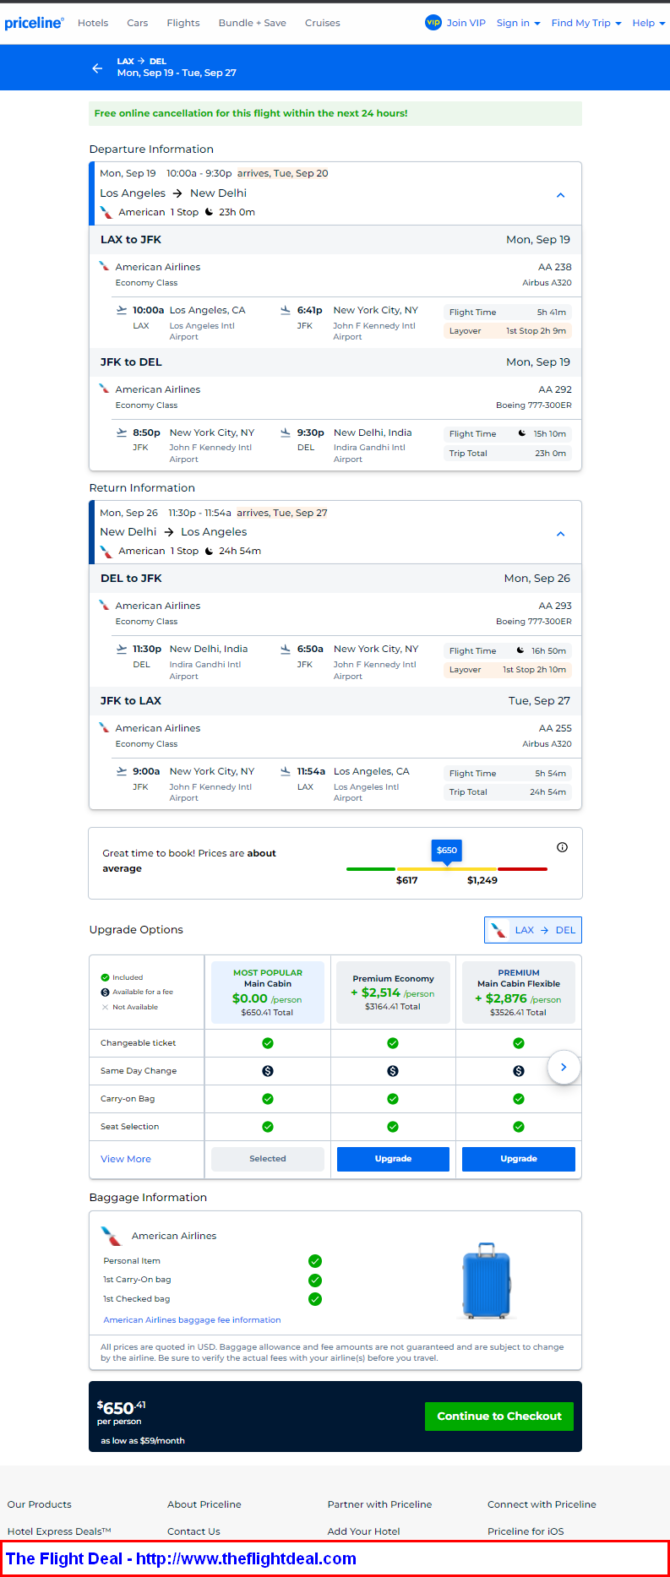Click 1st Carry-On bag checkmark
Image resolution: width=670 pixels, height=1577 pixels.
[x=315, y=1280]
